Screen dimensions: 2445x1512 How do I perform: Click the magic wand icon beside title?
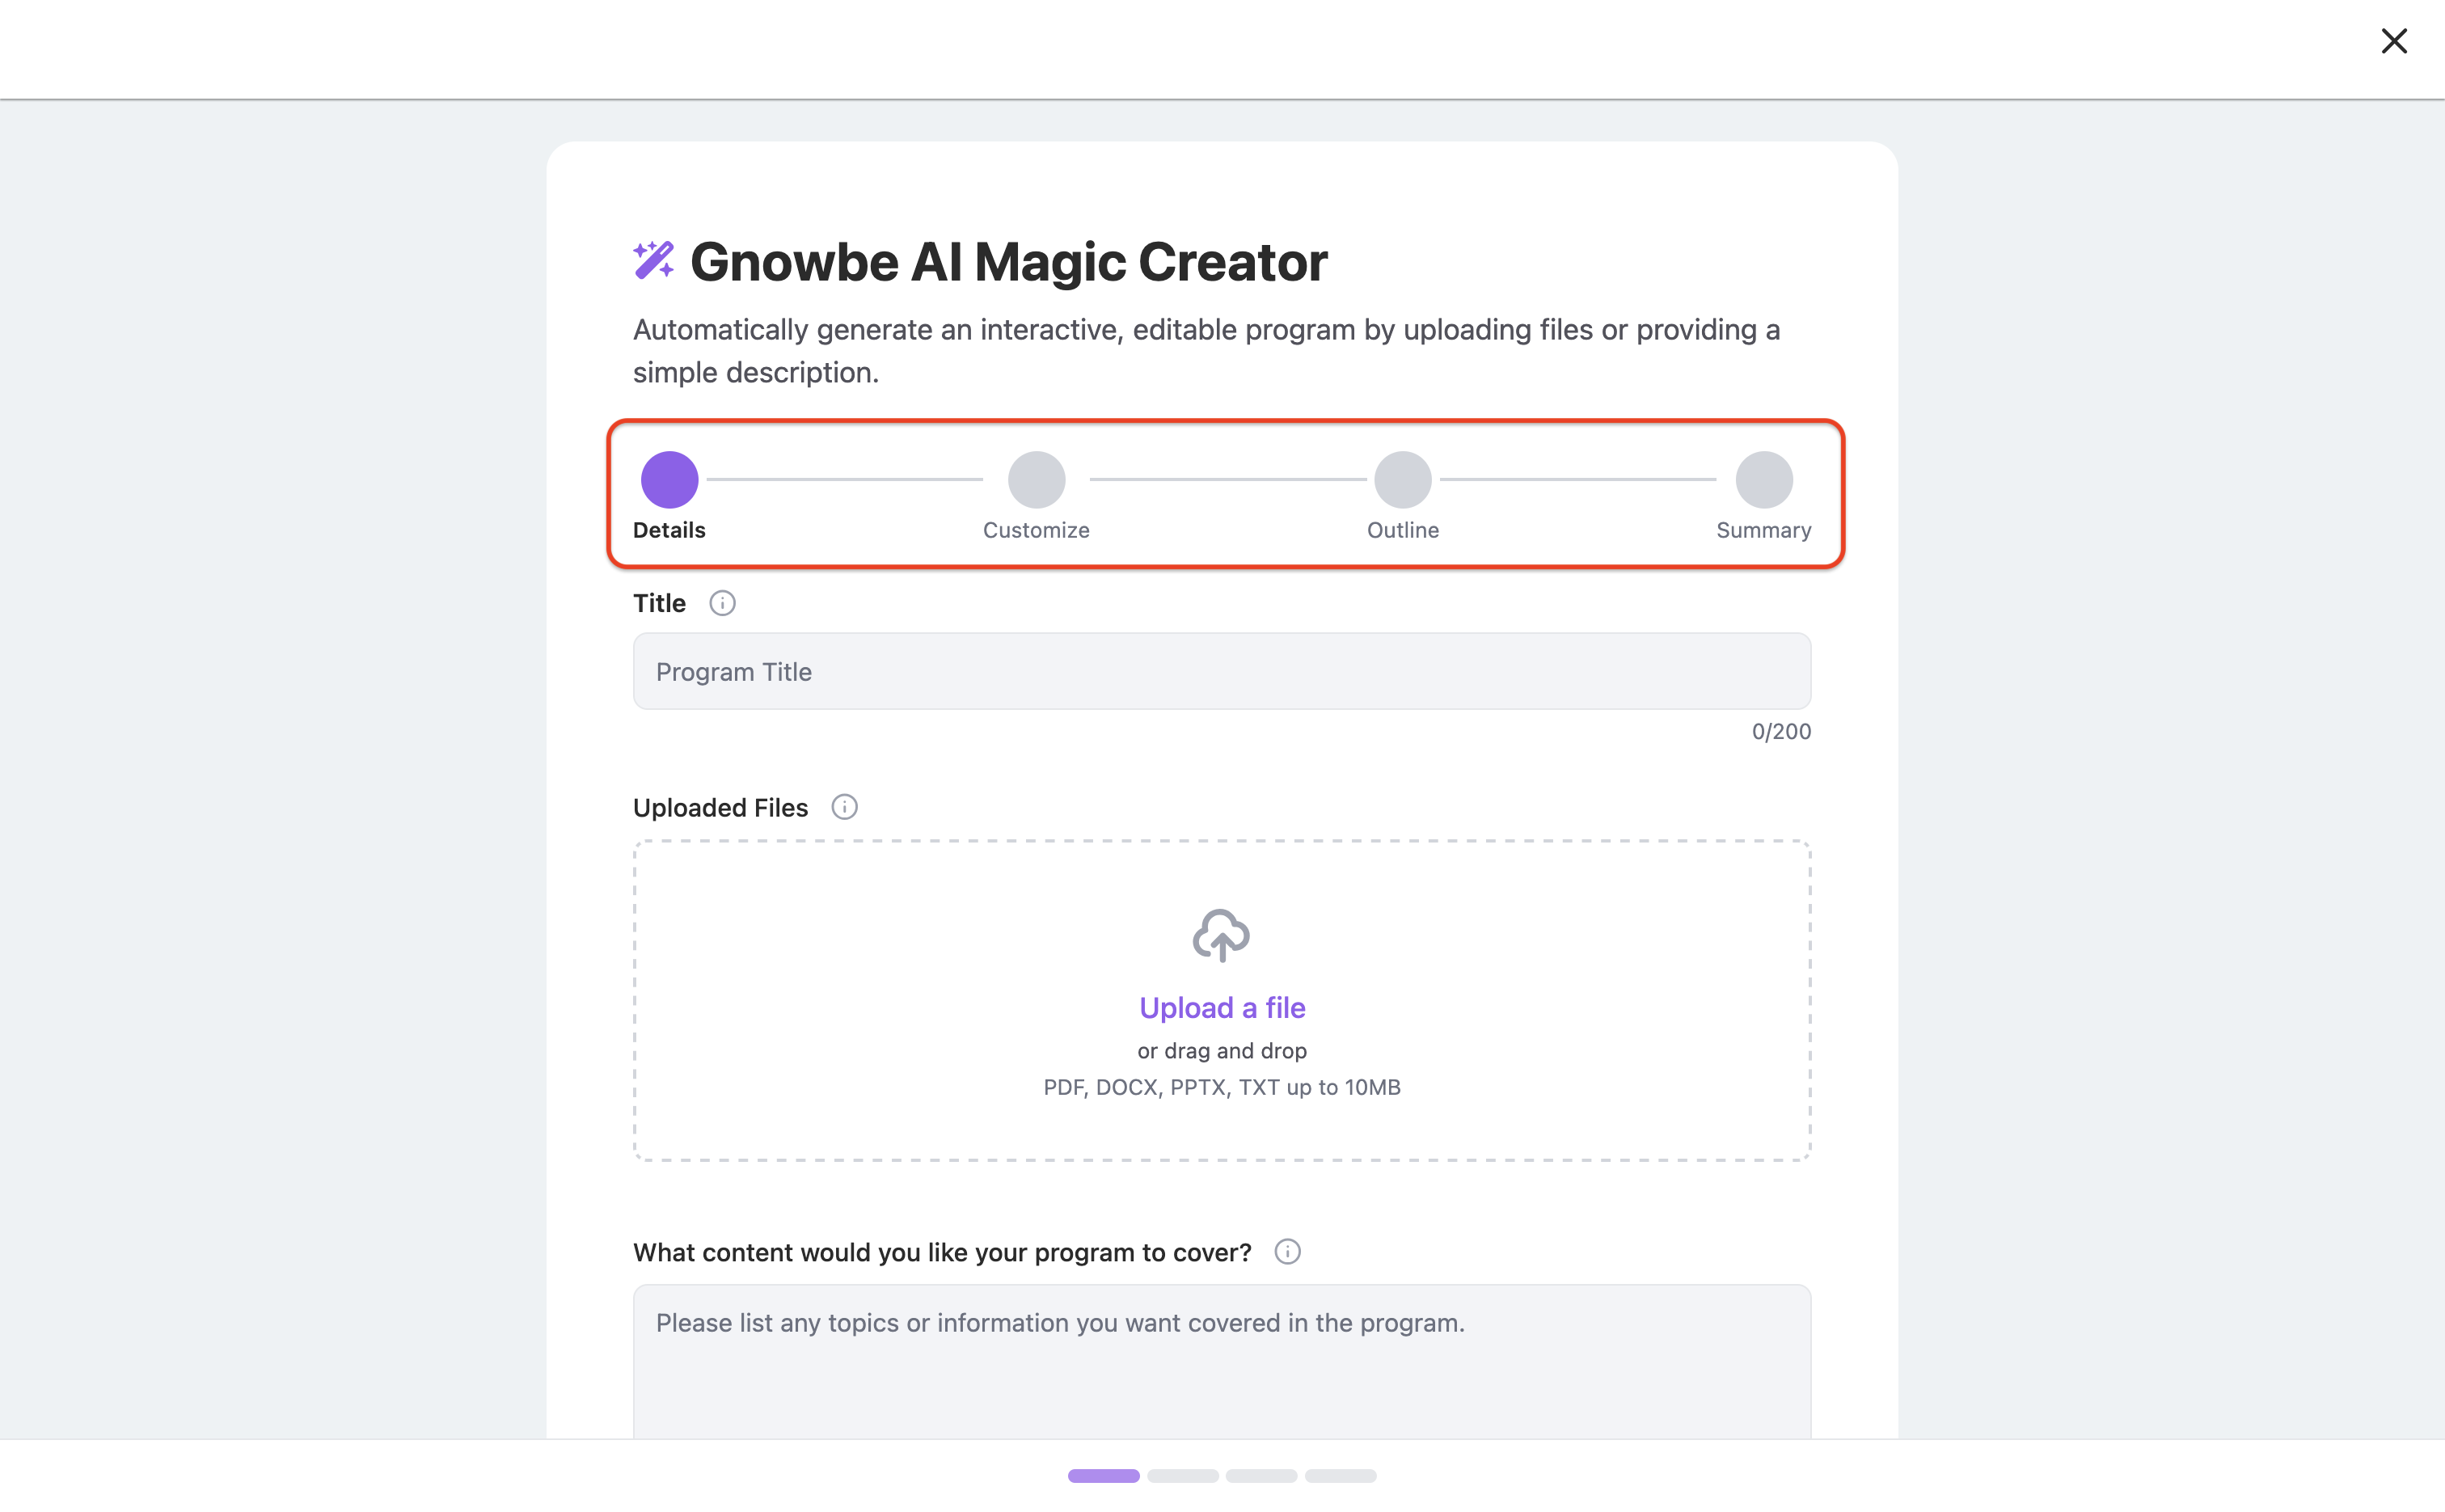pos(654,260)
